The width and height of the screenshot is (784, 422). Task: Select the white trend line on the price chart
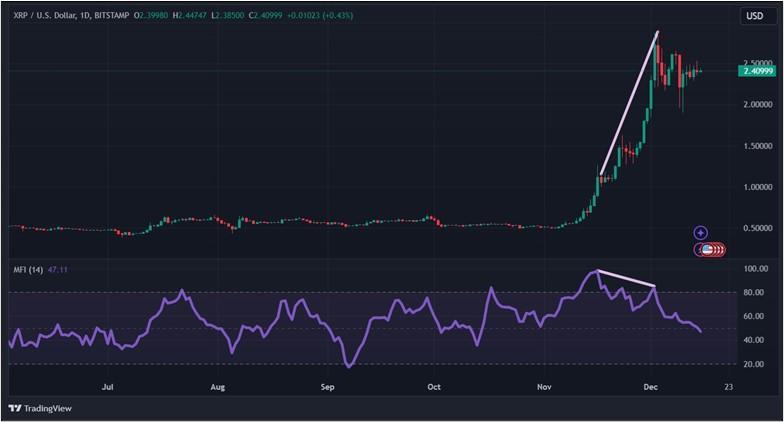tap(629, 103)
